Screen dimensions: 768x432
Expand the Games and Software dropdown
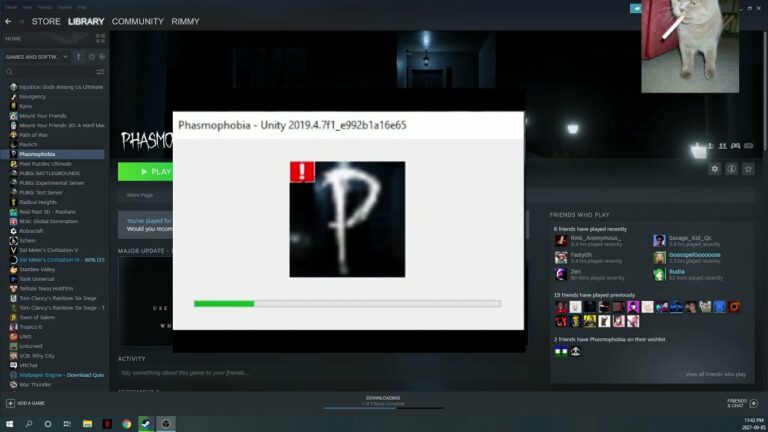[x=36, y=57]
